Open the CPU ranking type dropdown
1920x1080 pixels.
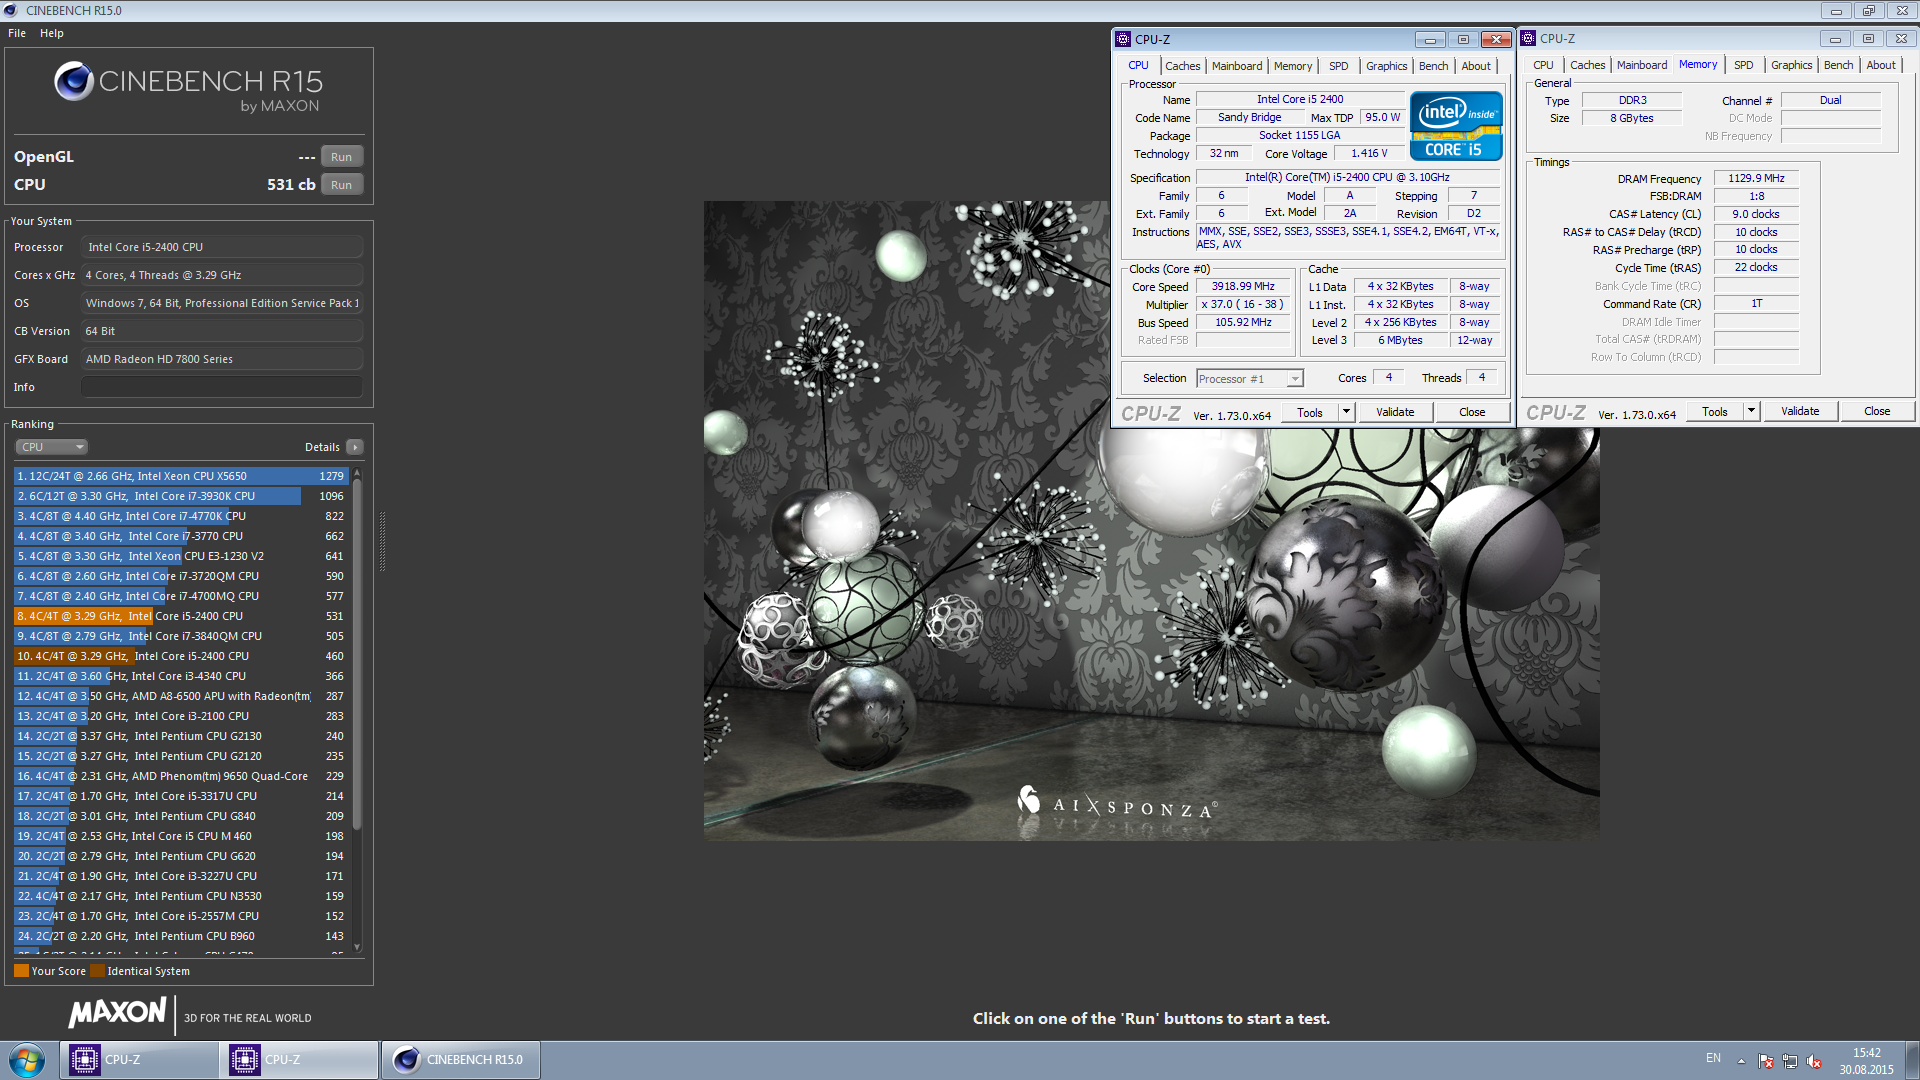click(52, 447)
